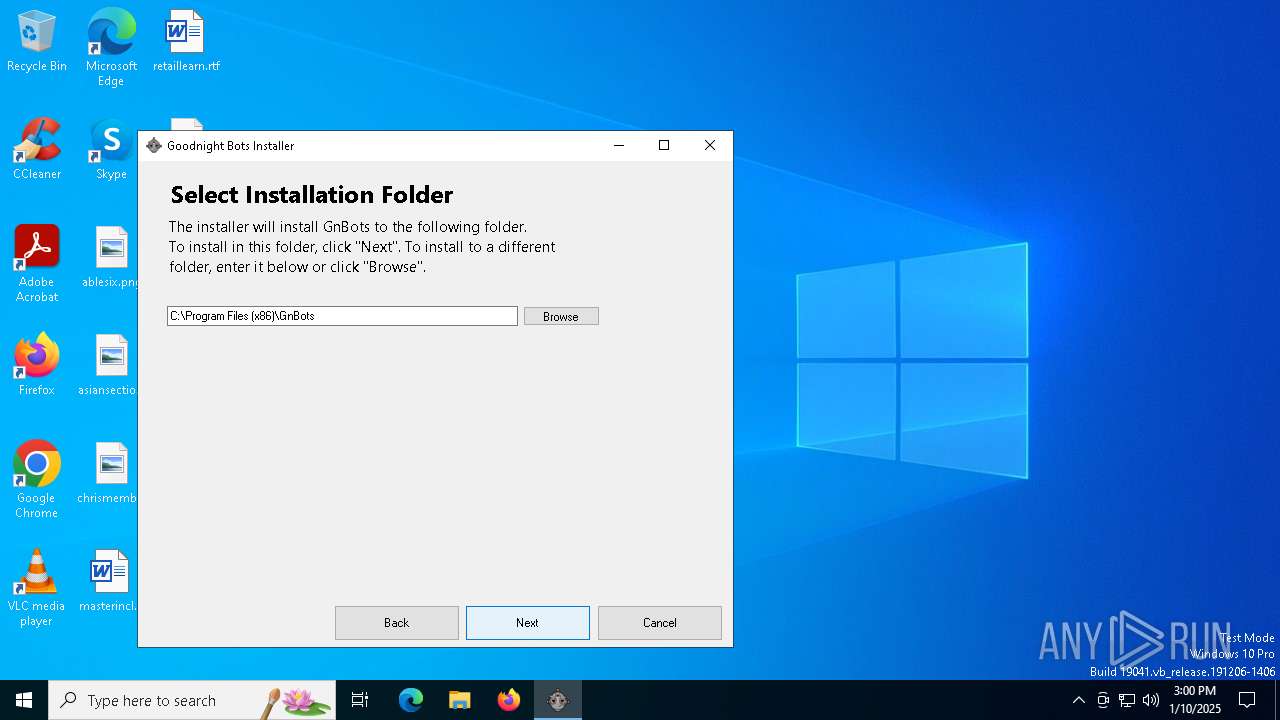Select the asiansection image desktop file
Viewport: 1280px width, 720px height.
(x=108, y=365)
